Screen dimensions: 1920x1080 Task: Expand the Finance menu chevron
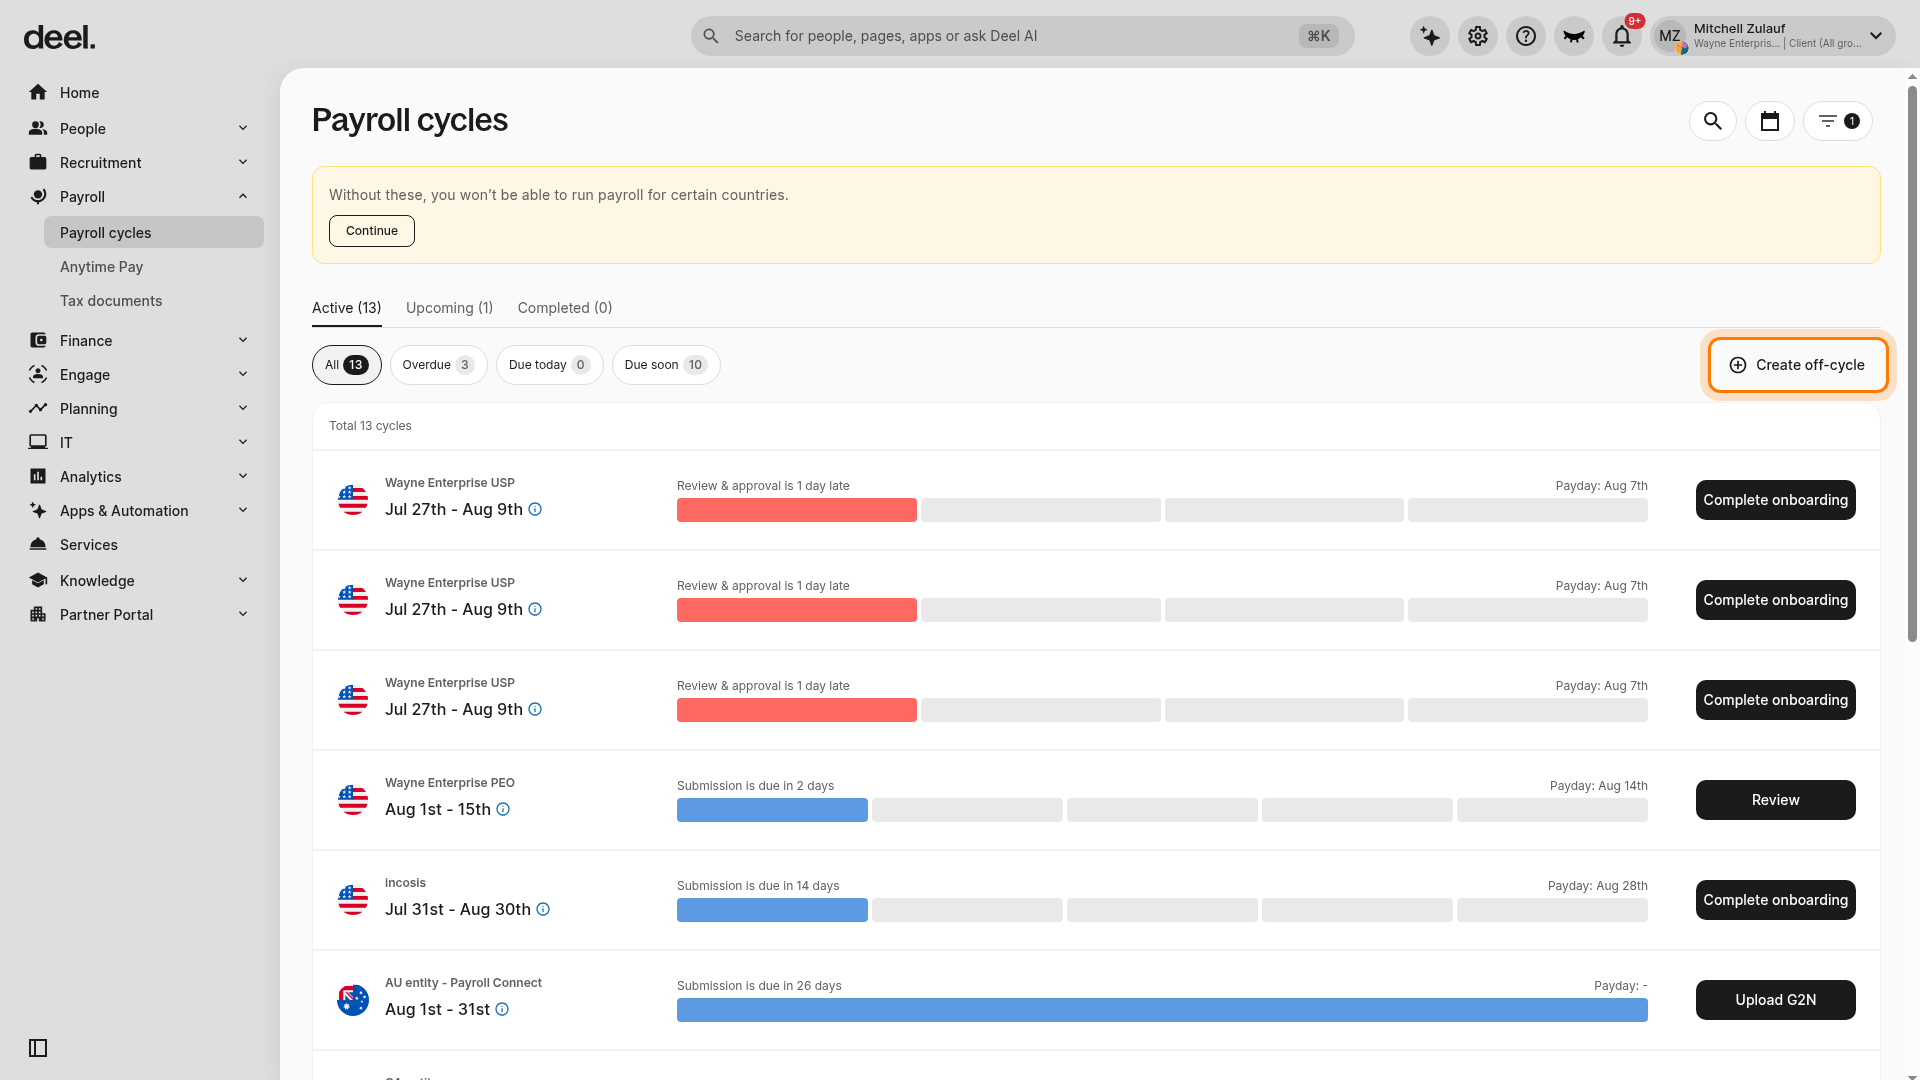point(243,340)
